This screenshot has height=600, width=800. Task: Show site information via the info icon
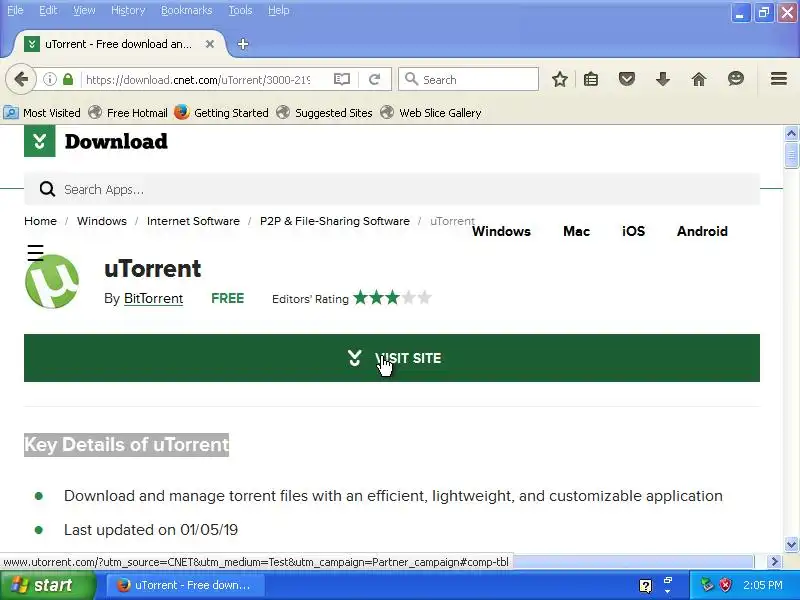[49, 79]
